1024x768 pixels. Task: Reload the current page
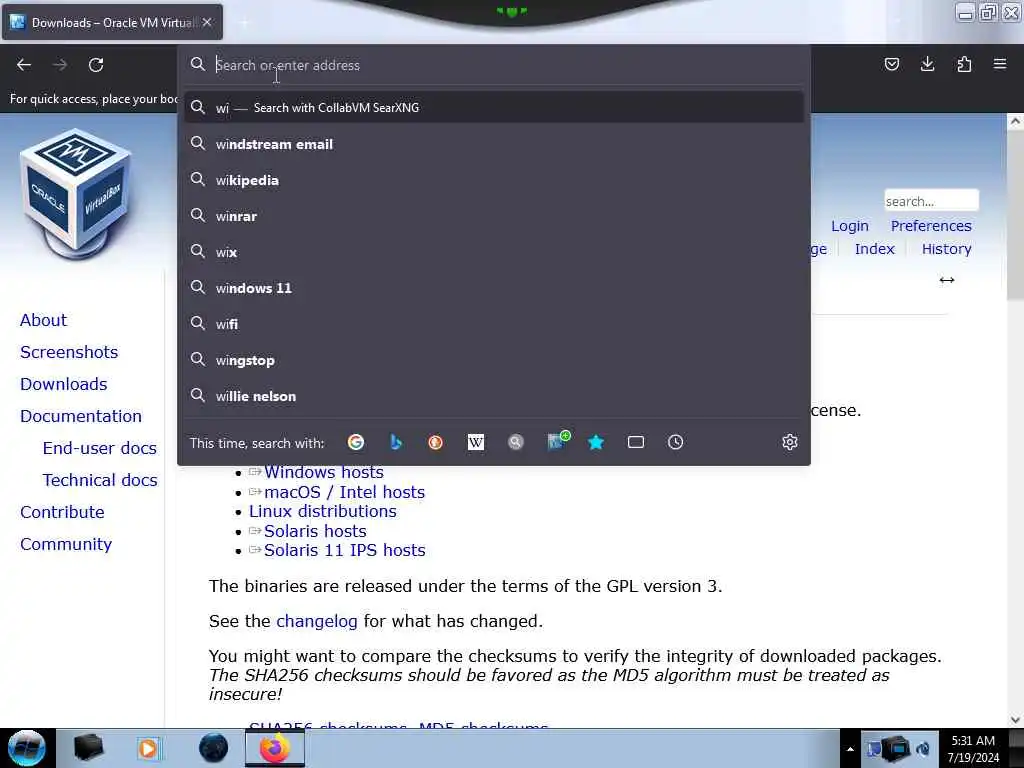click(x=96, y=65)
